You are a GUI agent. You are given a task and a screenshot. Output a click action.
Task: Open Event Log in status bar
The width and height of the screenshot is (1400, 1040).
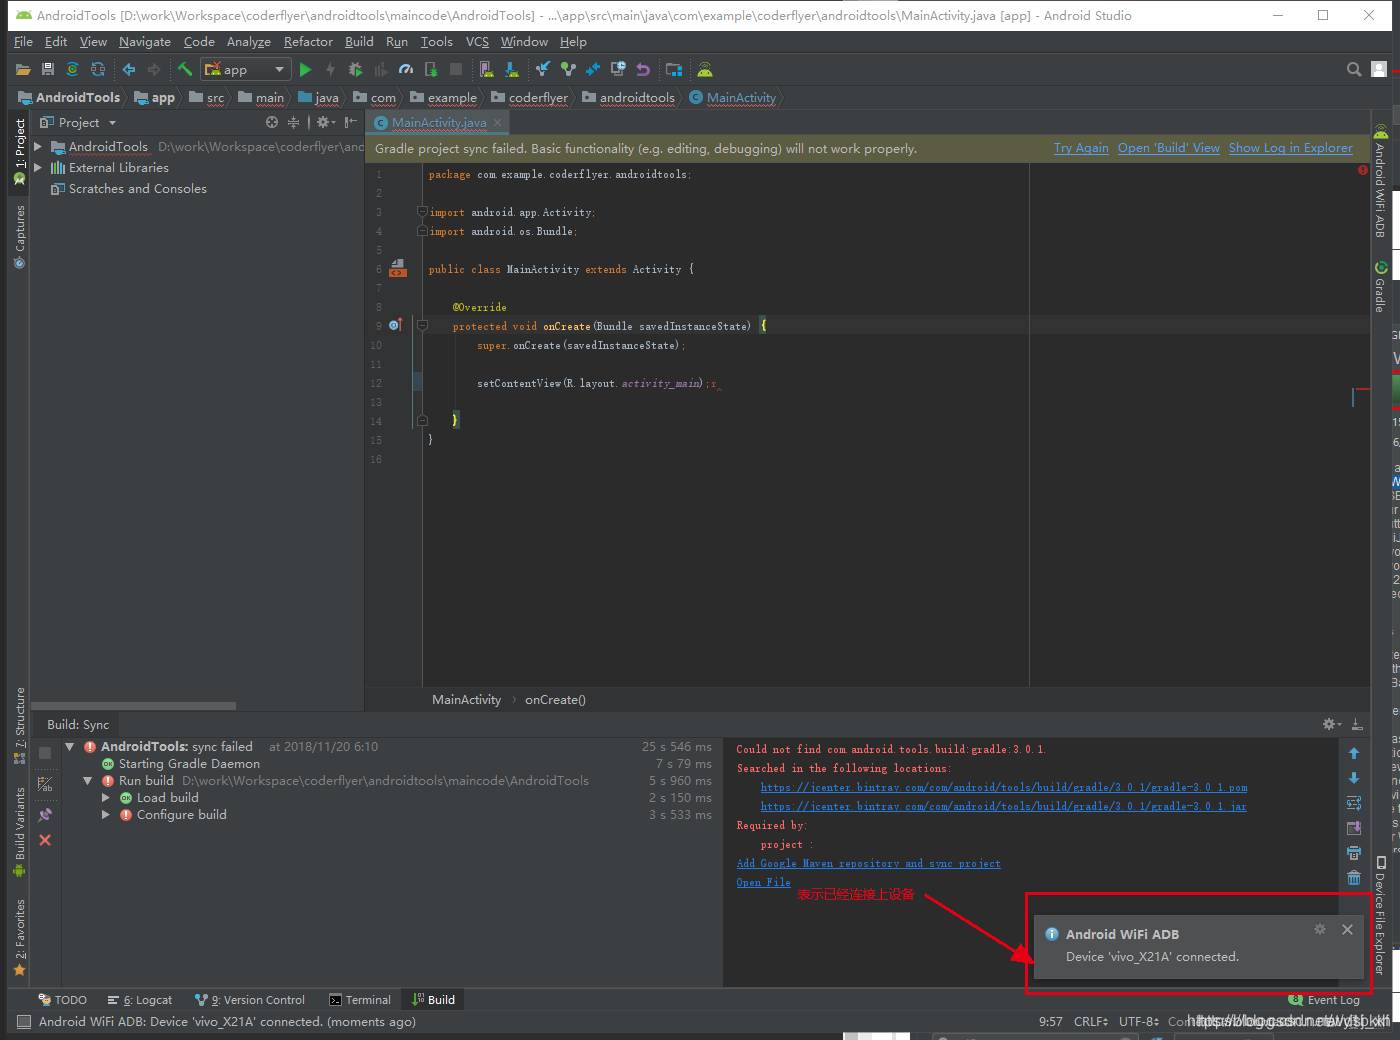pyautogui.click(x=1325, y=1000)
